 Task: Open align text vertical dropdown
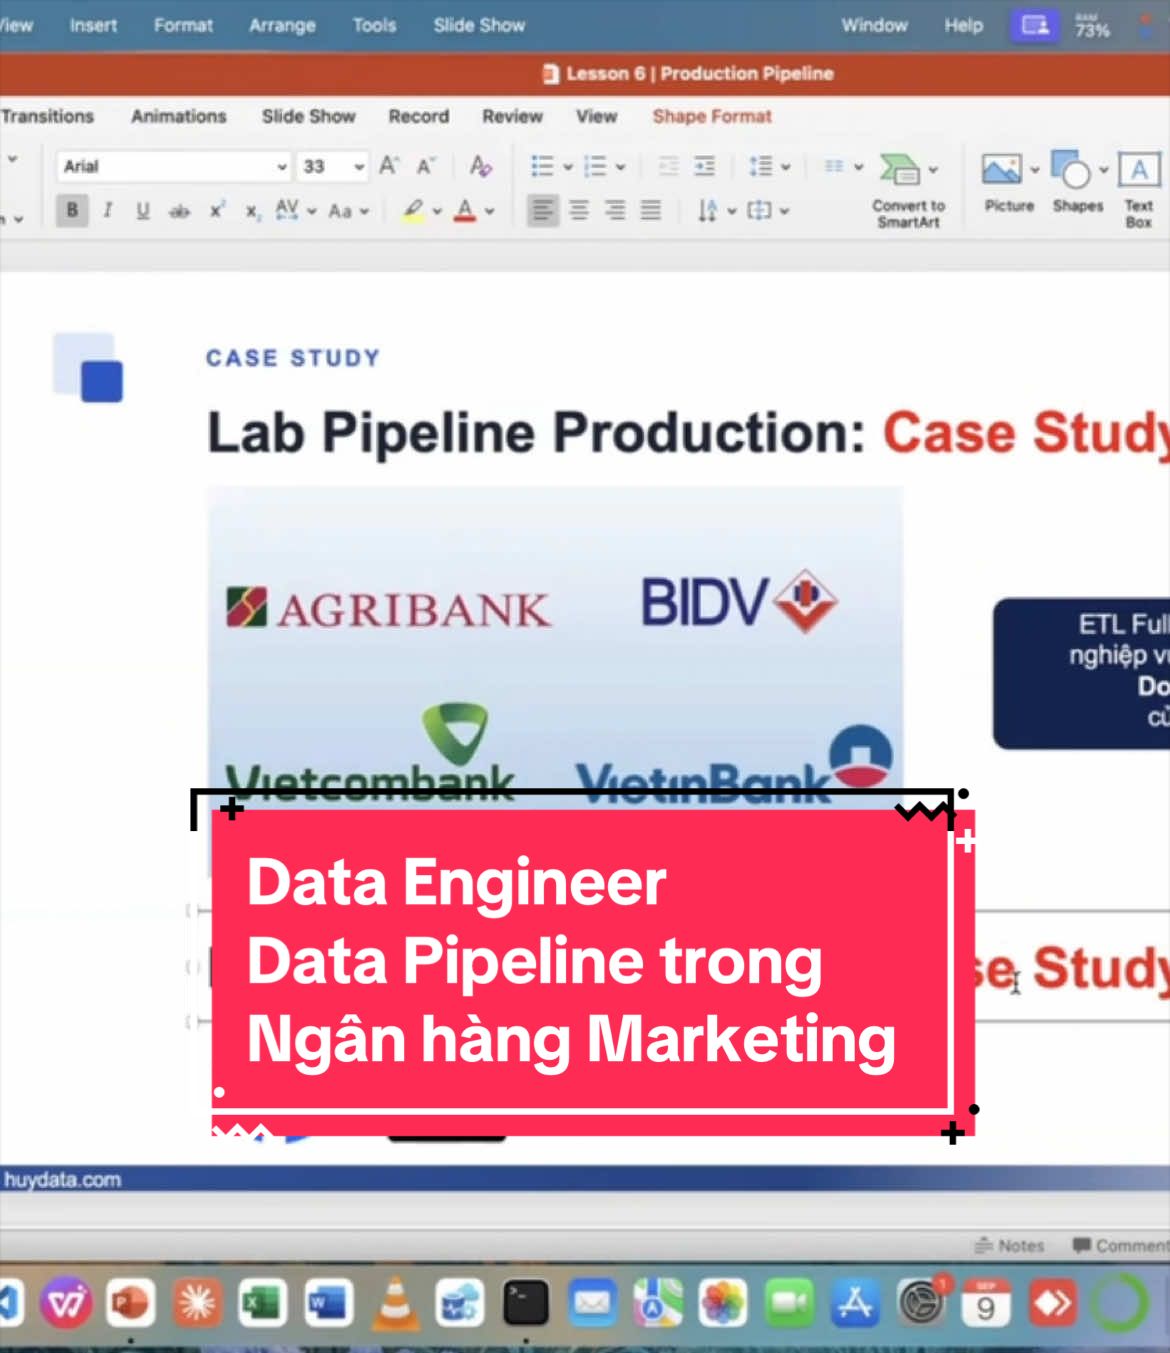[x=768, y=210]
